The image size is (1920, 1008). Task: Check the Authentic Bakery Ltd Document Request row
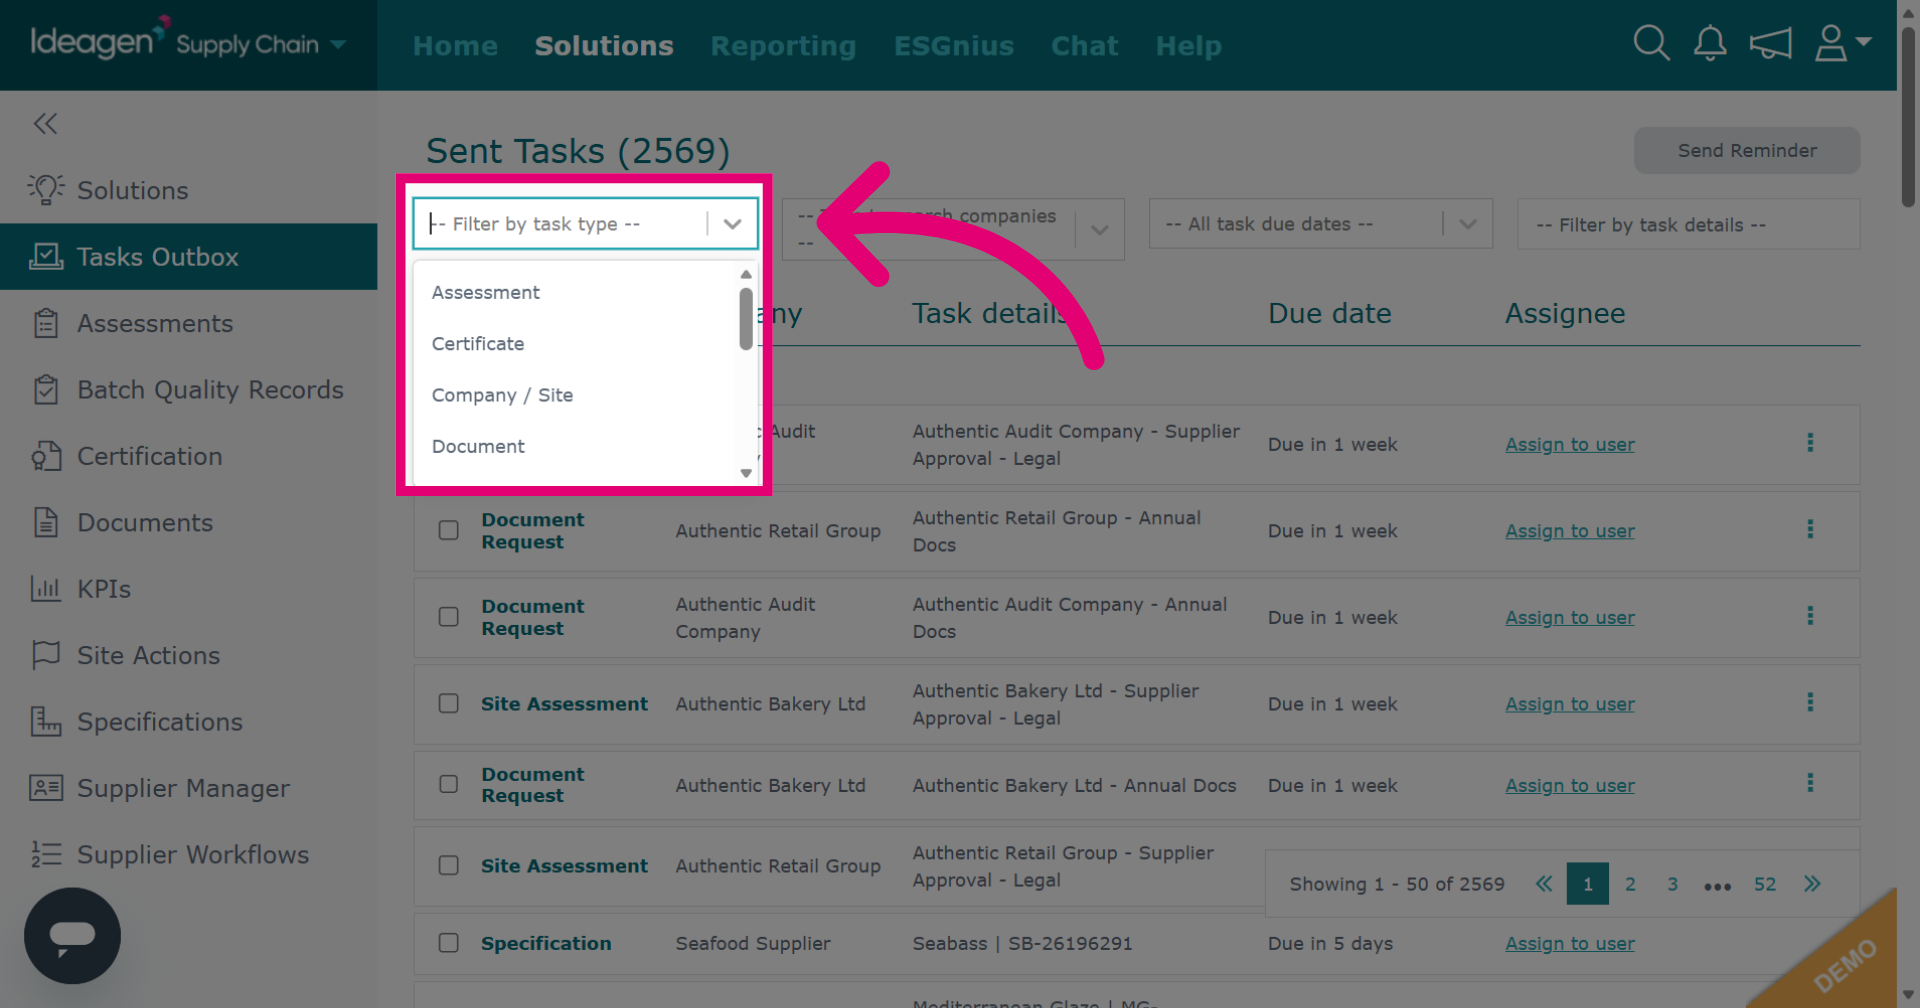449,785
